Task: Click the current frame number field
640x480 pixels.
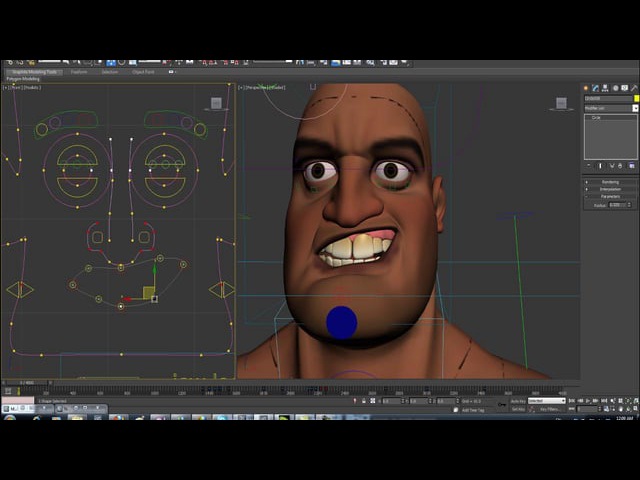Action: point(587,409)
